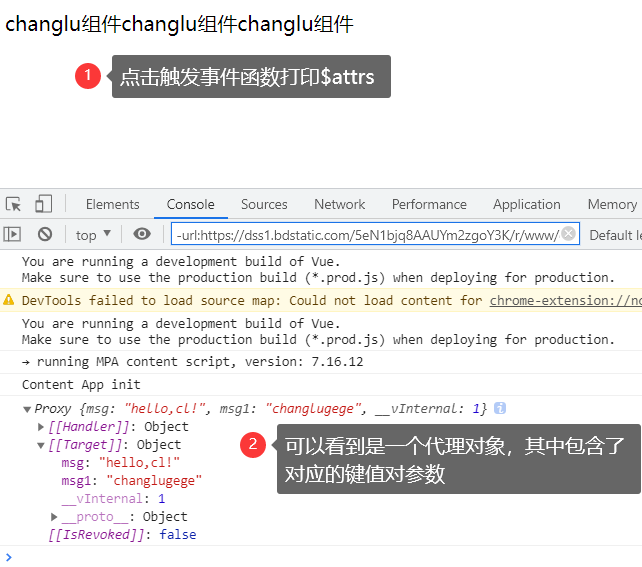Image resolution: width=642 pixels, height=567 pixels.
Task: Collapse the [[Target]] Object node
Action: pos(41,445)
